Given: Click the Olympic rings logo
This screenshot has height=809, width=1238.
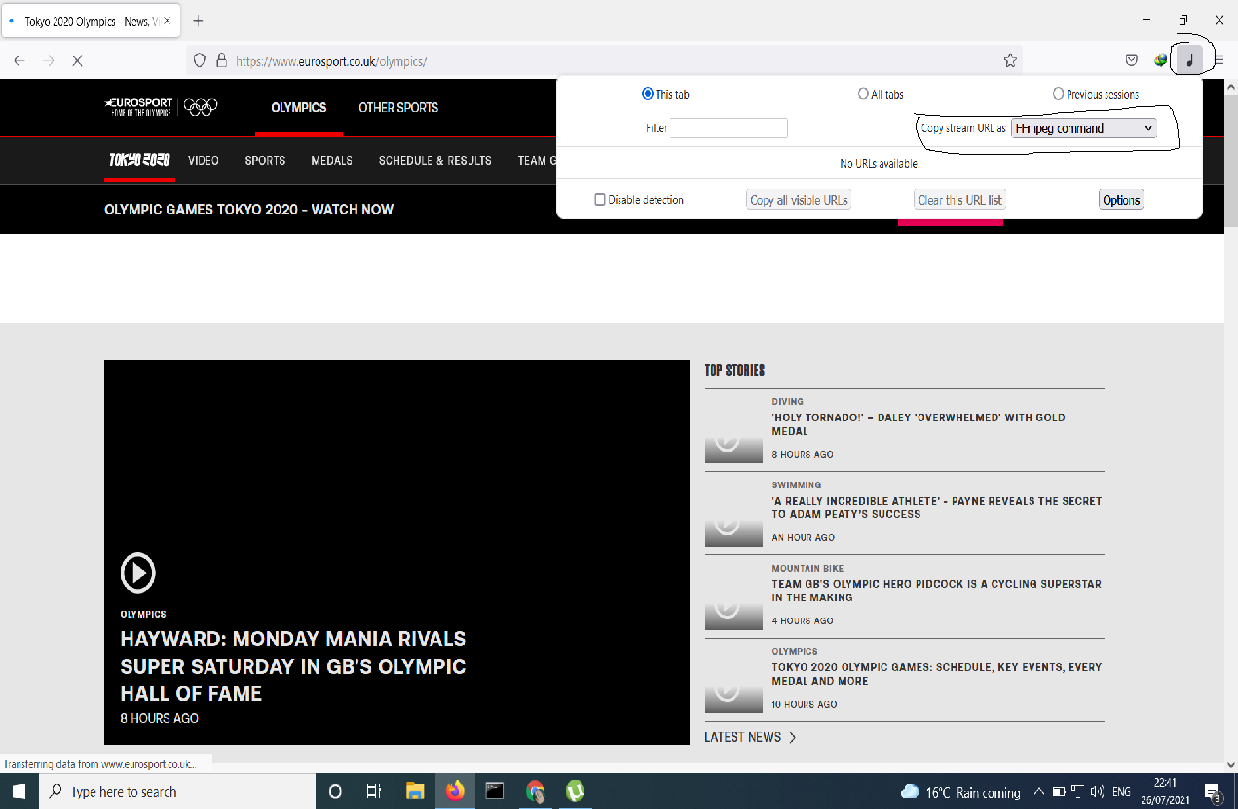Looking at the screenshot, I should (201, 107).
